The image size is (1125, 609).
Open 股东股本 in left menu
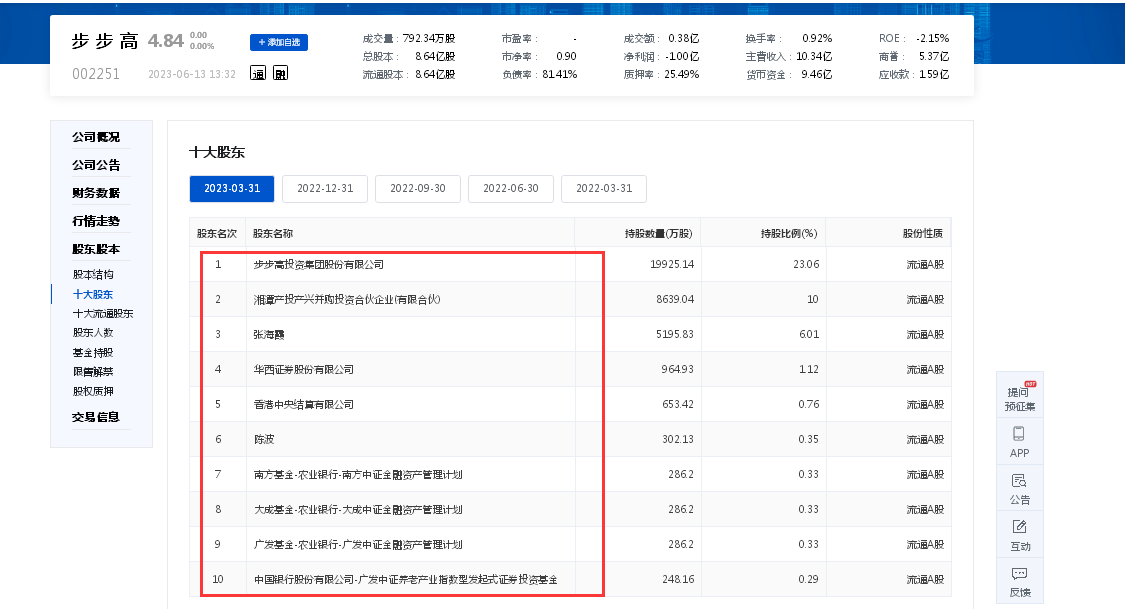95,249
